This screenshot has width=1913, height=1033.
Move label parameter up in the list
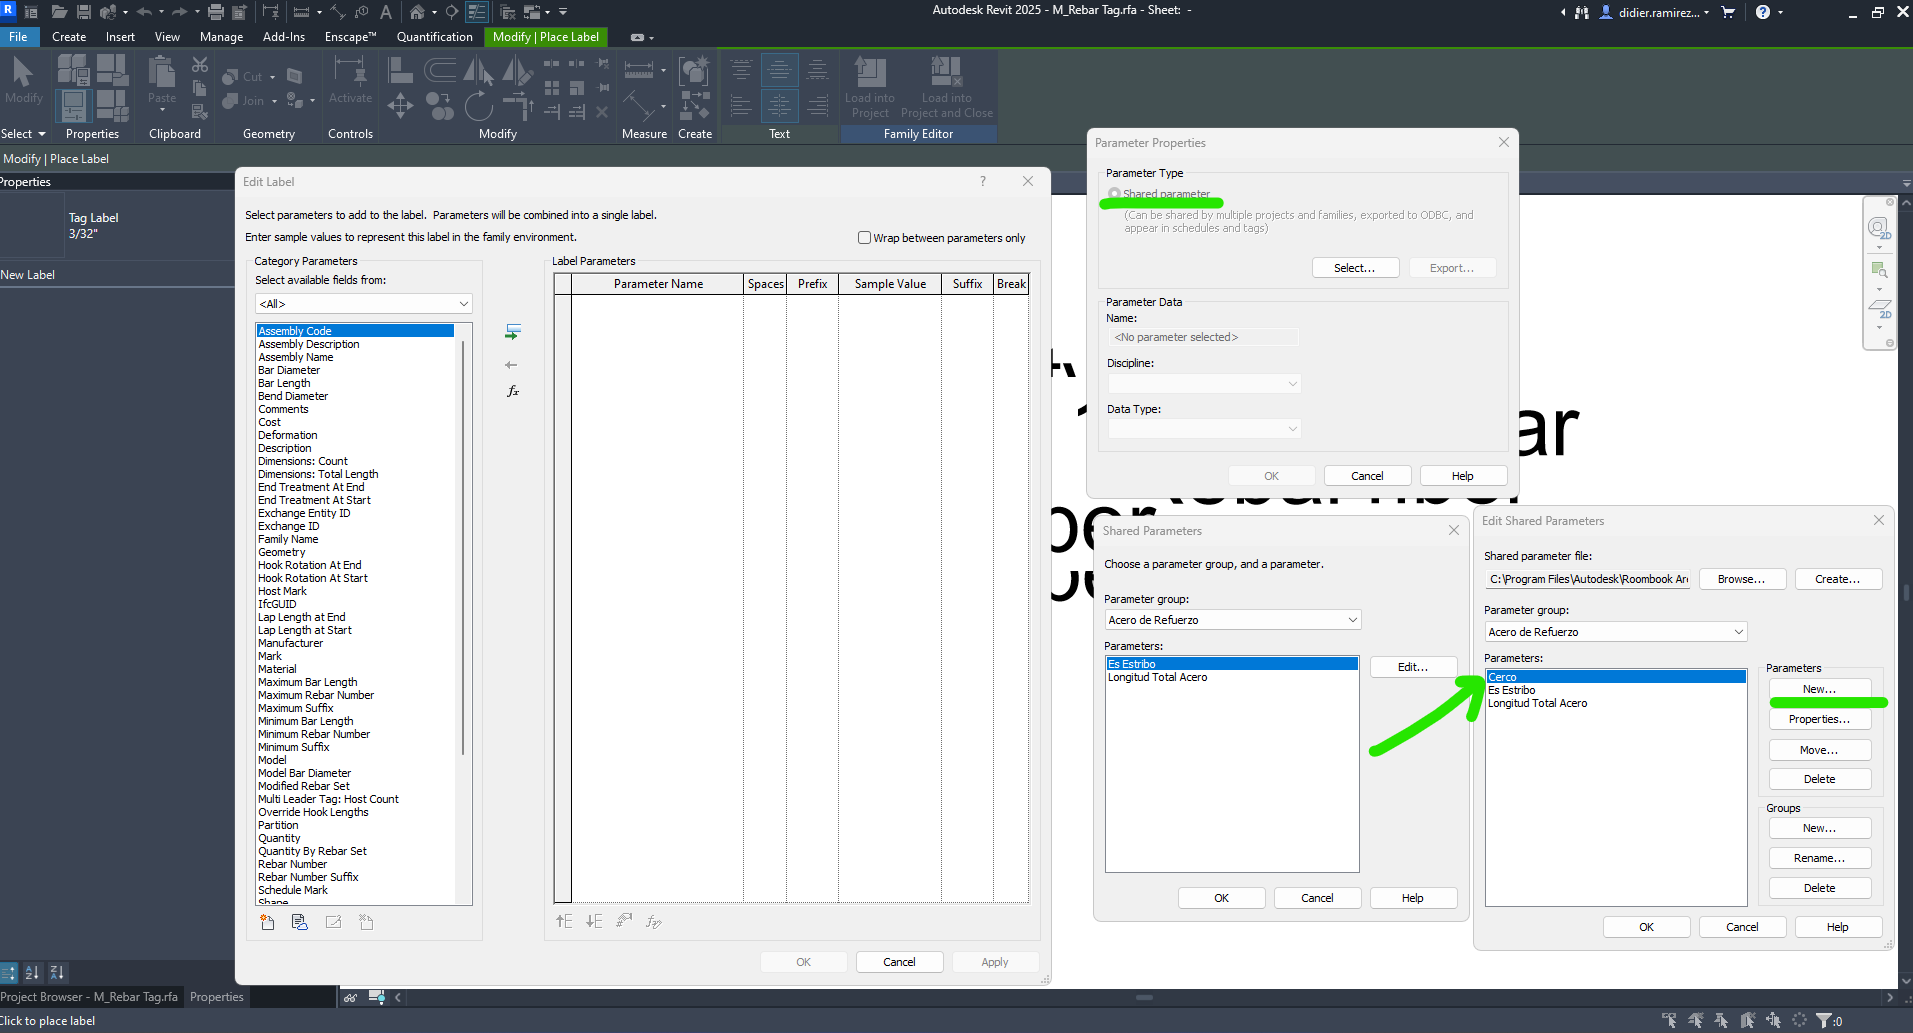[x=563, y=921]
